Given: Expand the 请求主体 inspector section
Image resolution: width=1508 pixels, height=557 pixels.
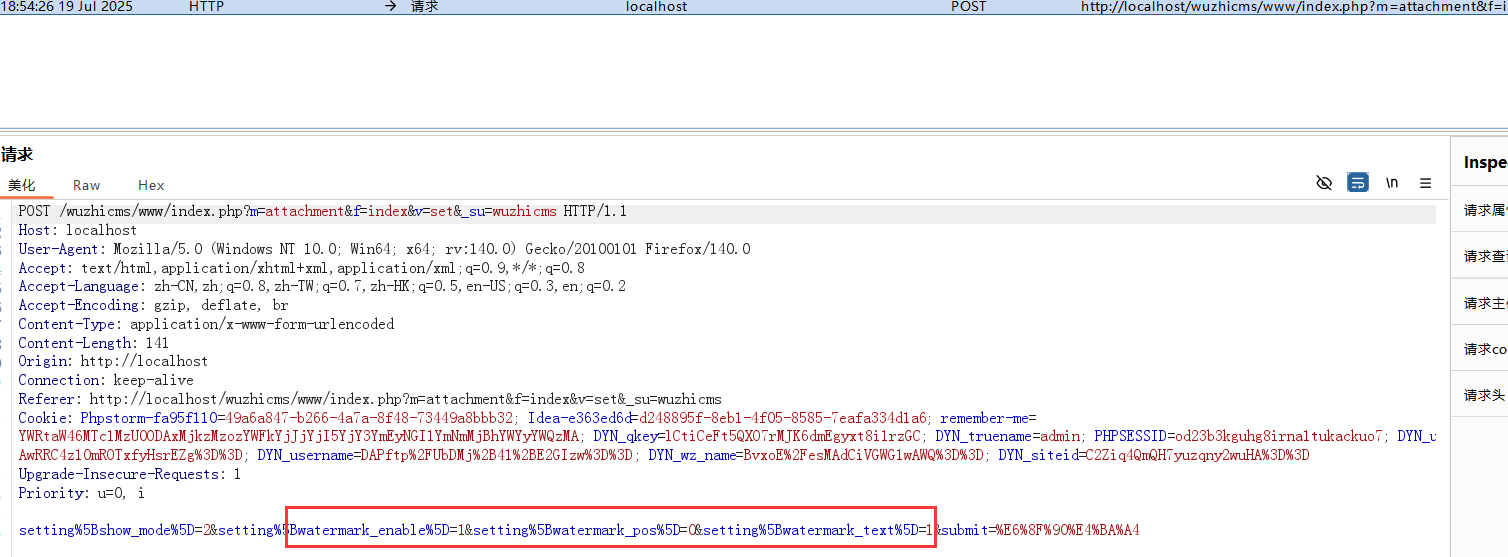Looking at the screenshot, I should [1484, 303].
